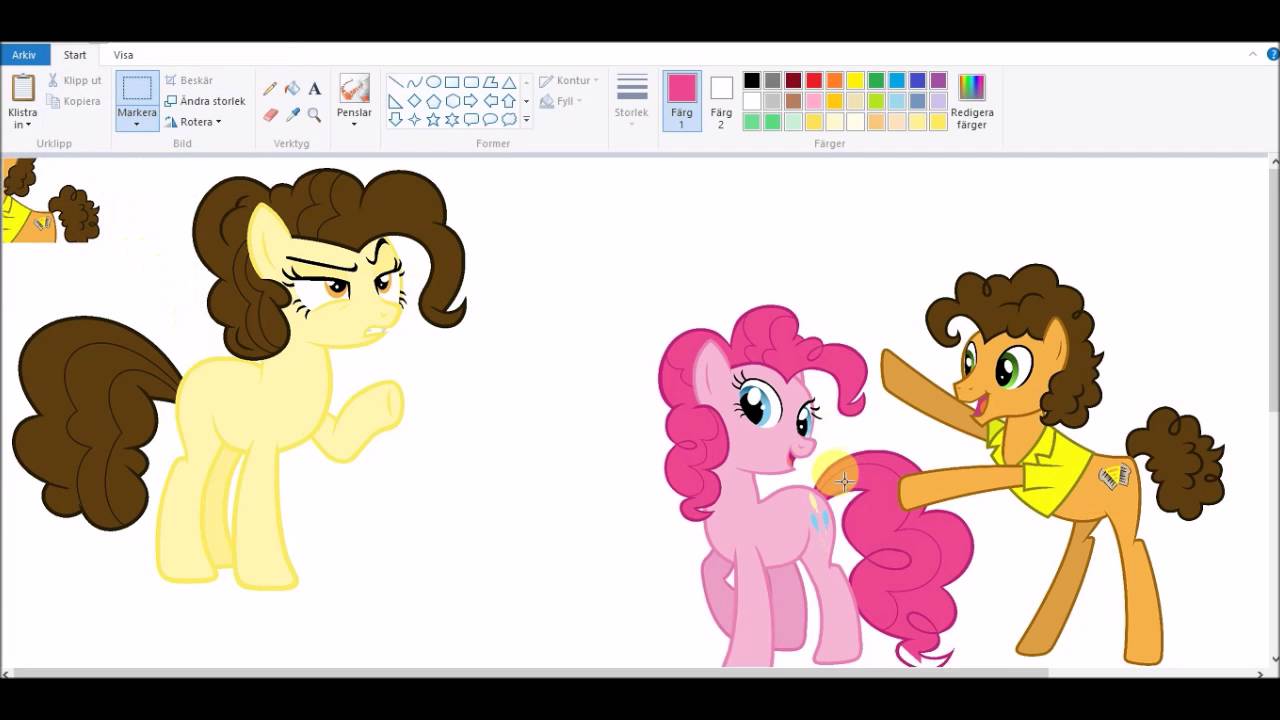
Task: Select the Fill with color bucket
Action: pyautogui.click(x=292, y=89)
